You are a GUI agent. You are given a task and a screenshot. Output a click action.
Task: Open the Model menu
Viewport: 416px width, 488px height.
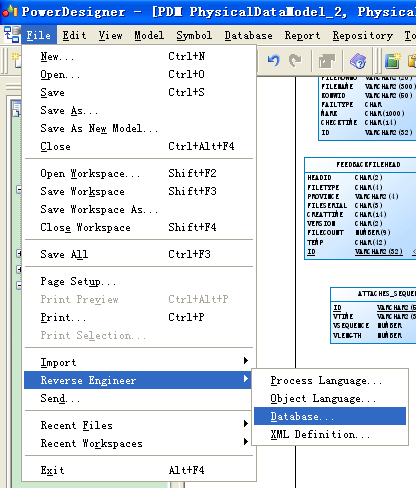[x=149, y=35]
